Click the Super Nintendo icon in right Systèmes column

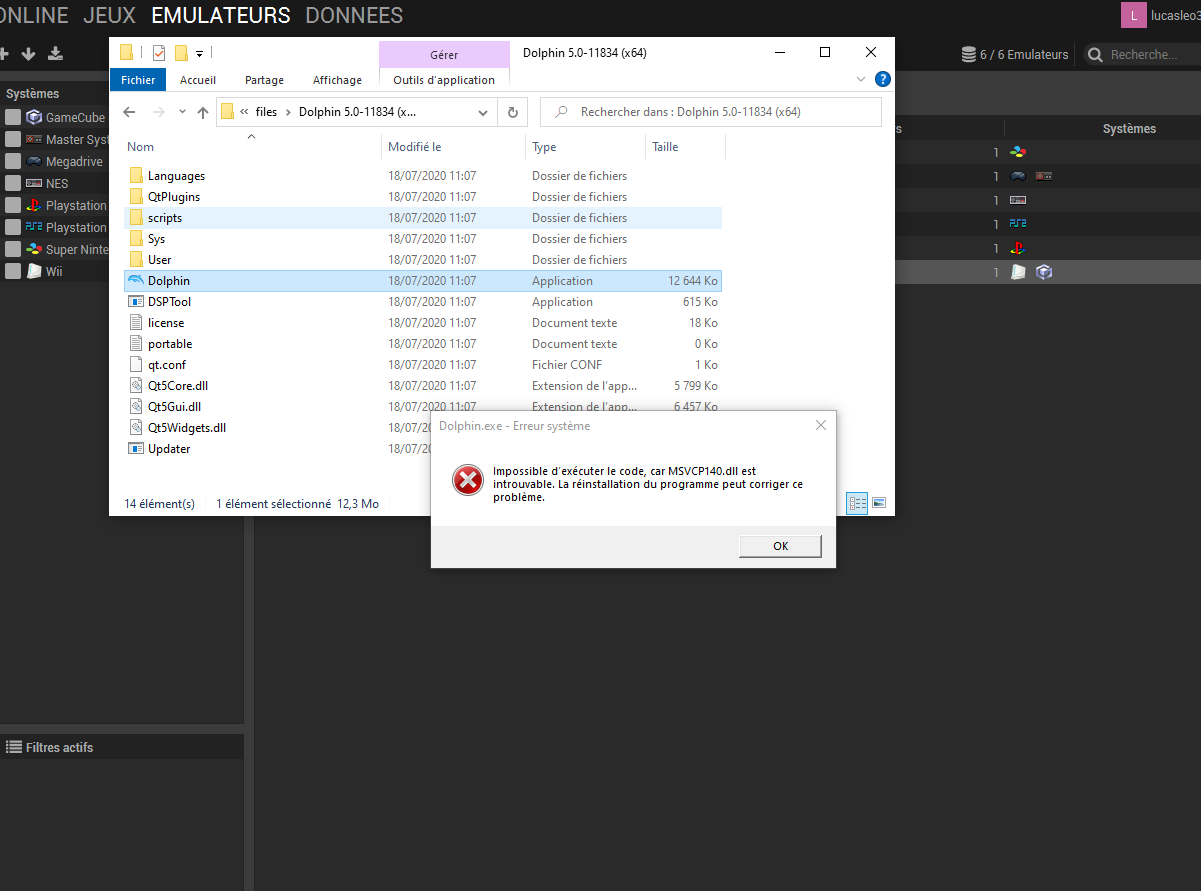tap(1018, 152)
